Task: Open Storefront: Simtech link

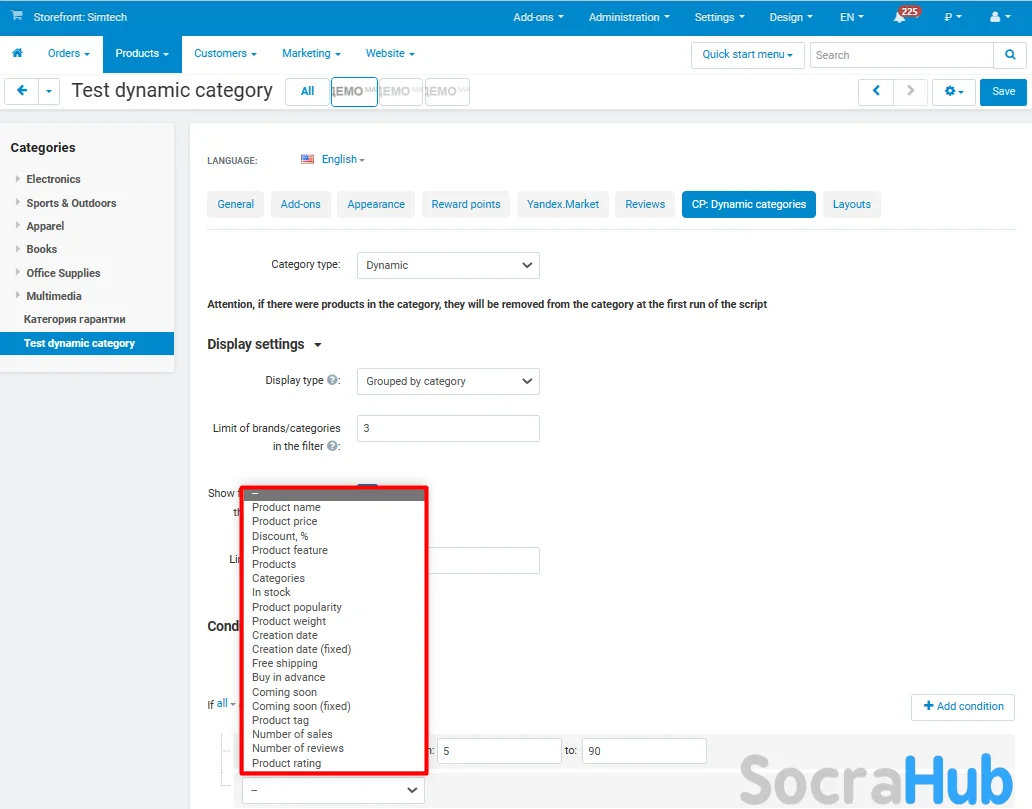Action: [x=80, y=17]
